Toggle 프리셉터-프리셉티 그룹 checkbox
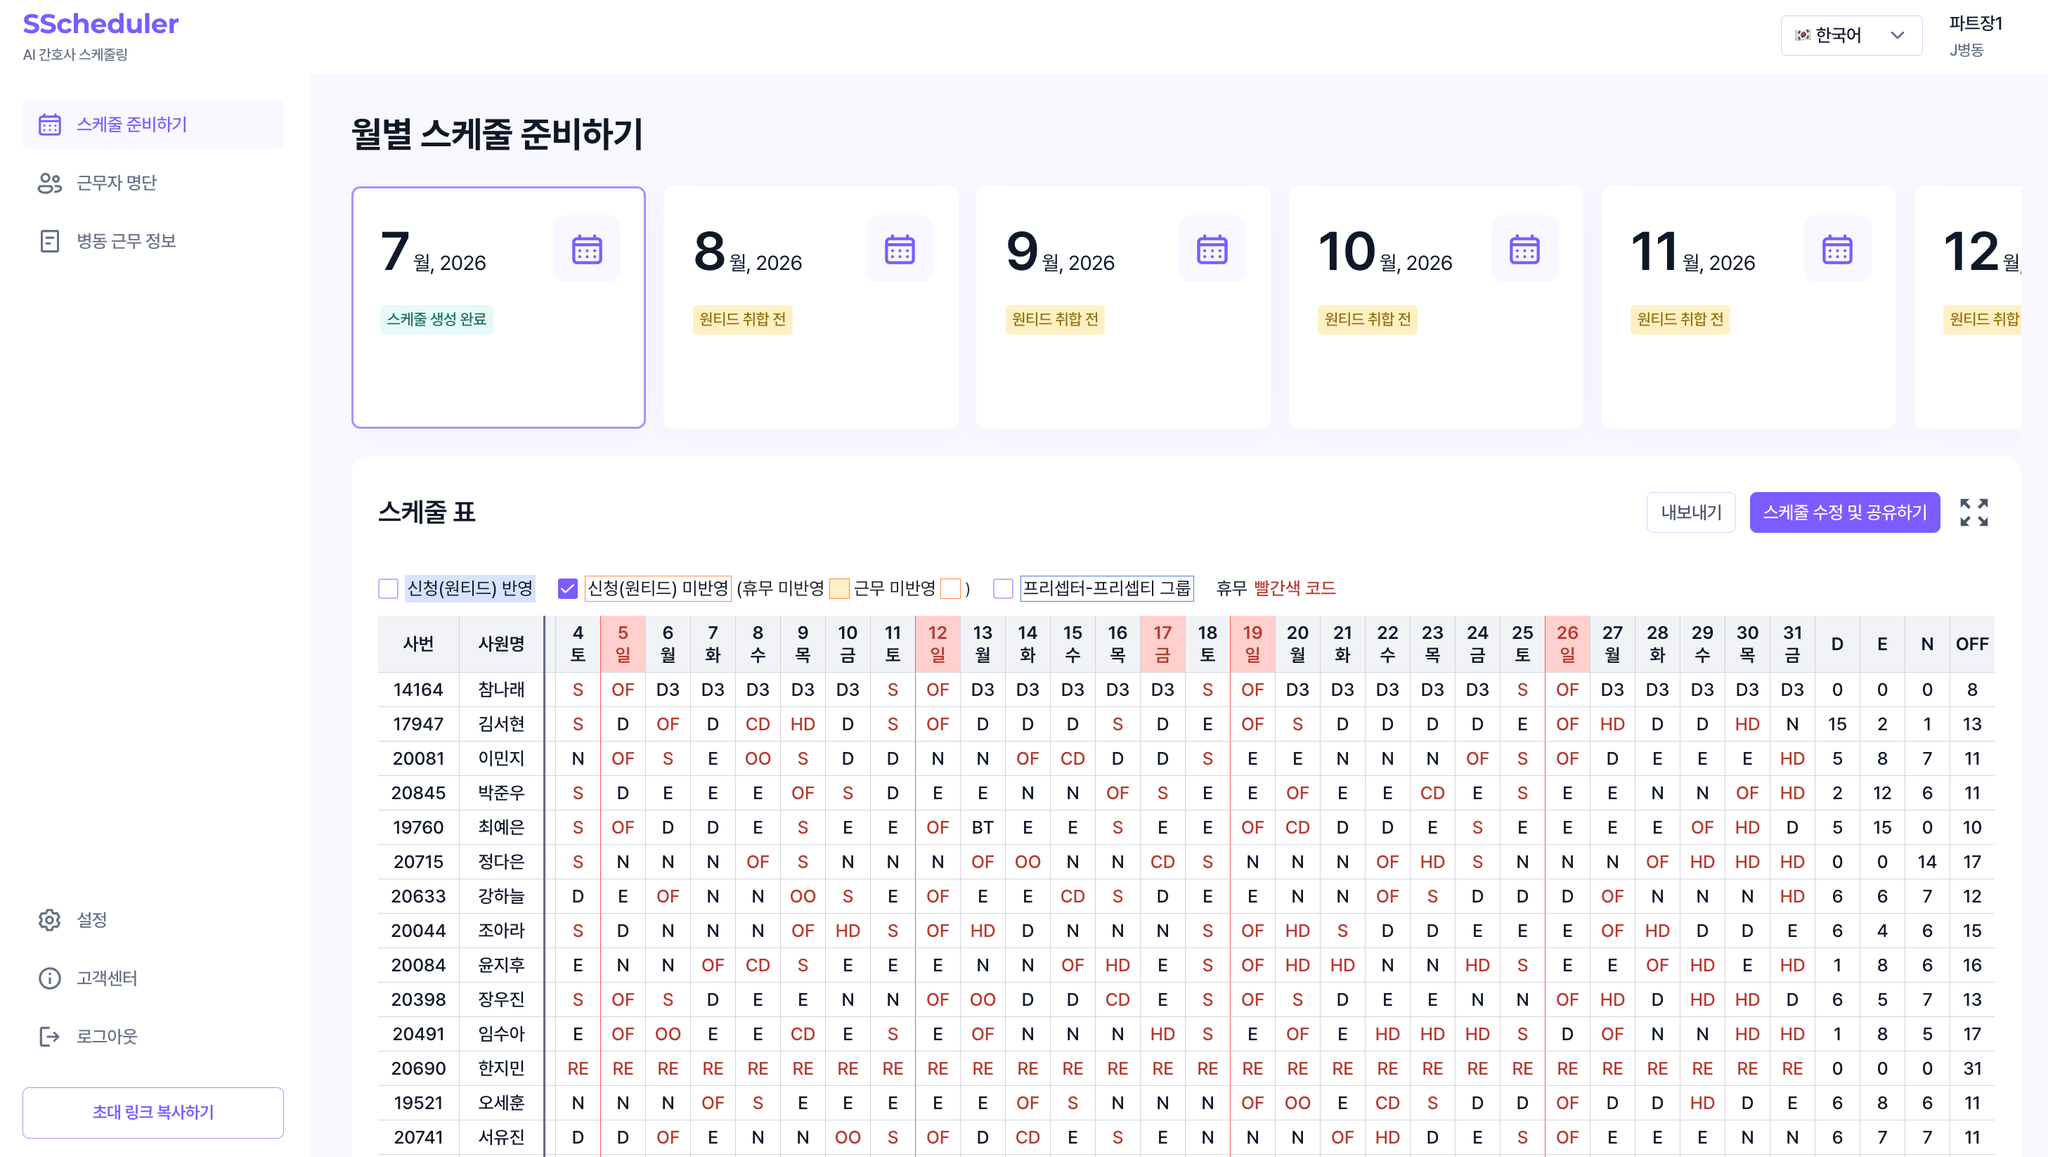The height and width of the screenshot is (1157, 2048). coord(1003,588)
